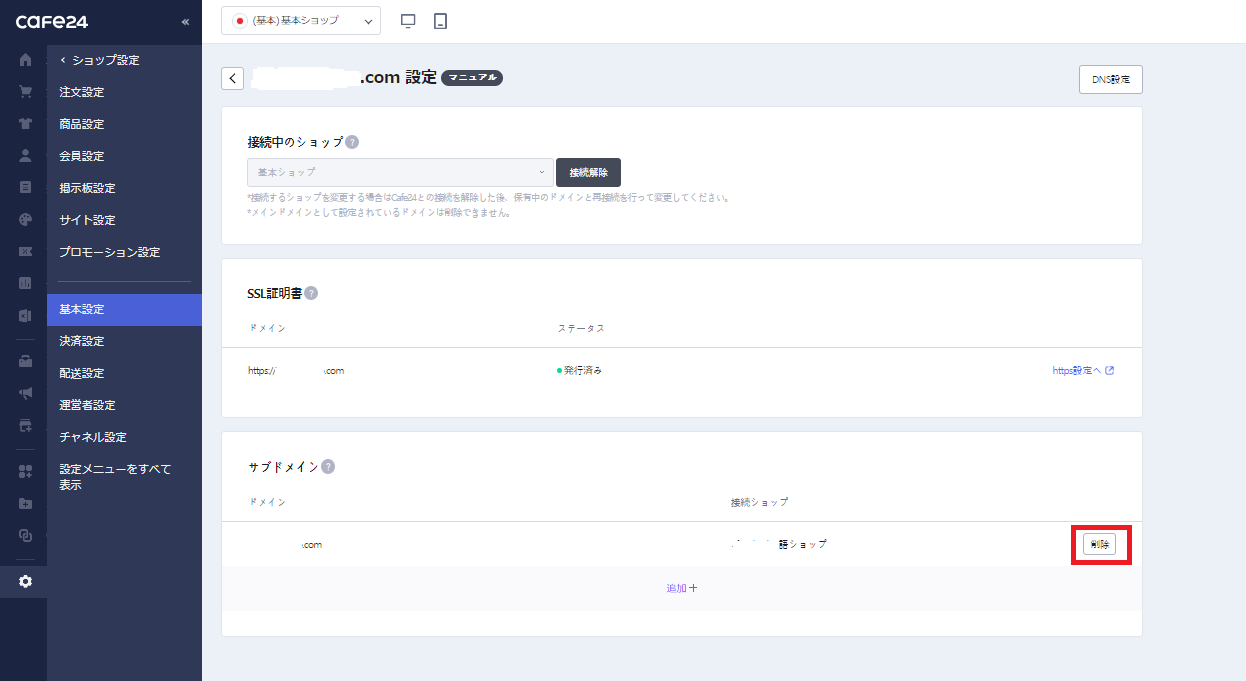Open the palette design icon

click(25, 220)
